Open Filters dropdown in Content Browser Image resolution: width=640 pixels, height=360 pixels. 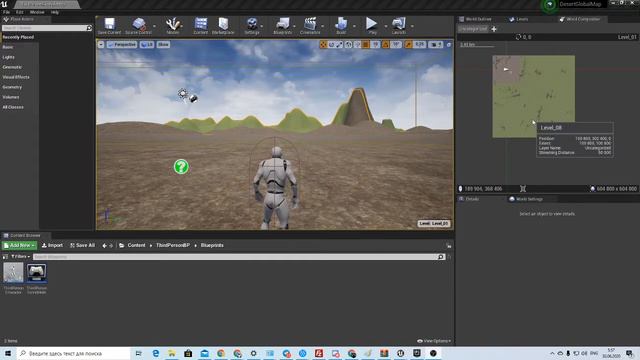pos(20,257)
